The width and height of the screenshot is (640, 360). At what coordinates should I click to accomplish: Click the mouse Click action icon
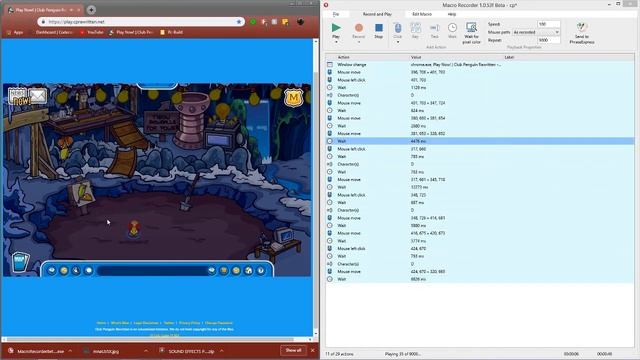point(398,28)
